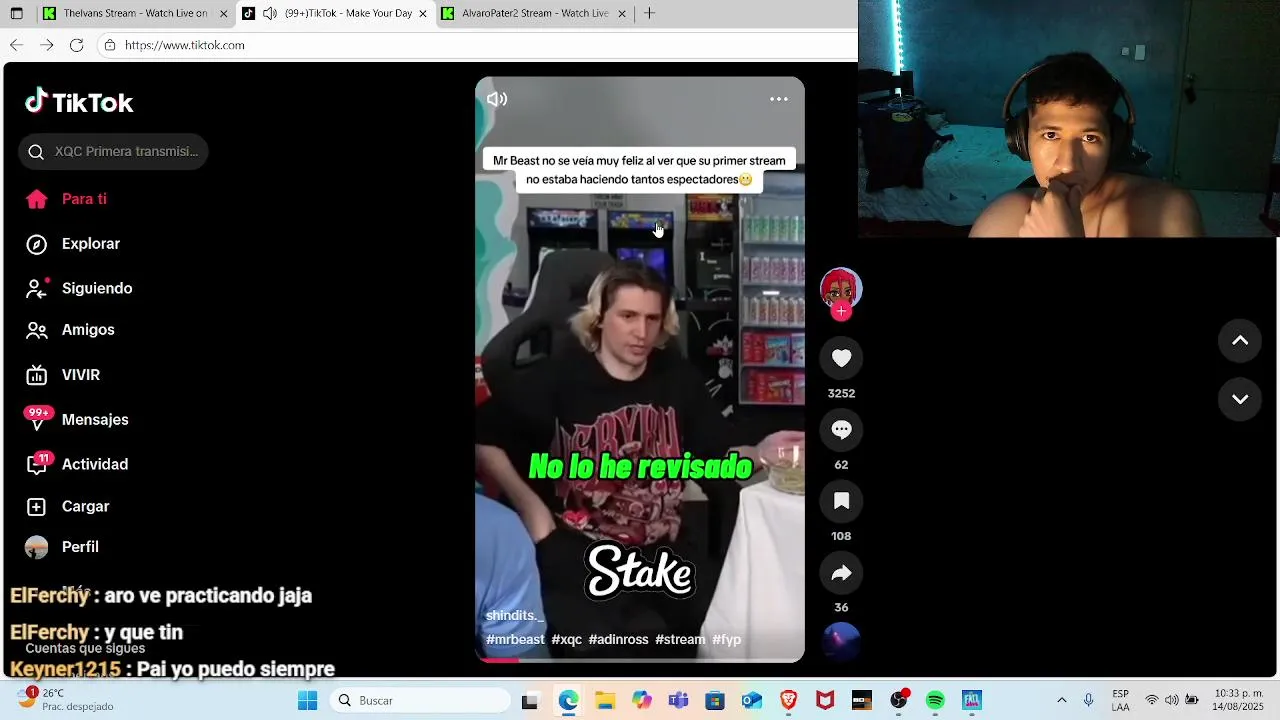The width and height of the screenshot is (1280, 720).
Task: Open Spotify from the taskbar
Action: tap(935, 700)
